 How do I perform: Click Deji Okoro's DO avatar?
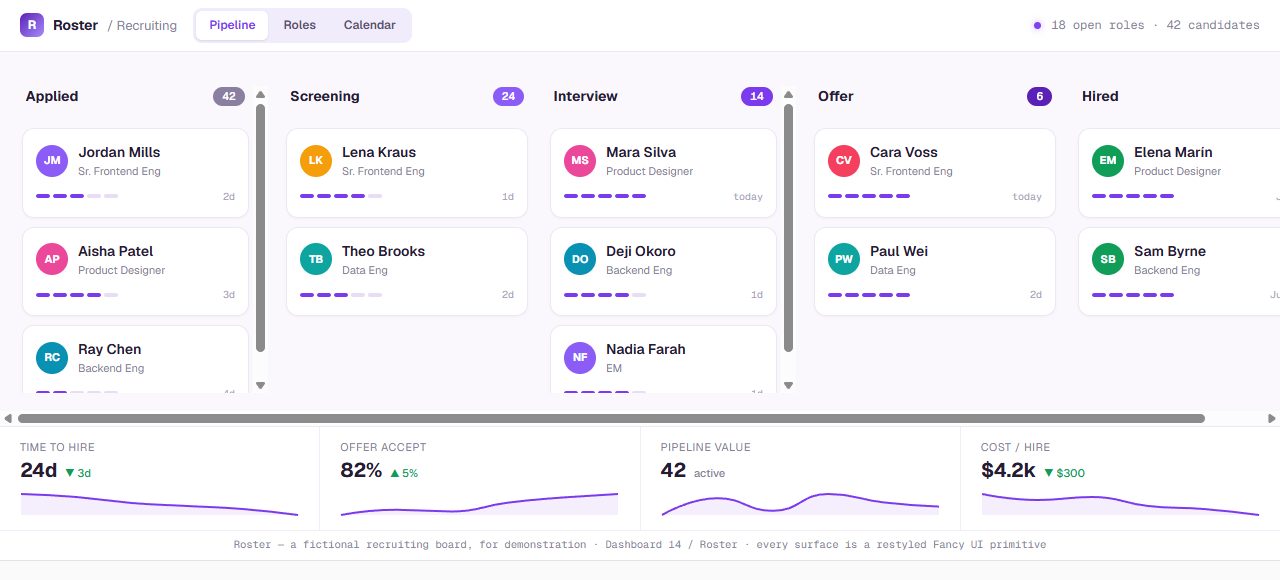(x=580, y=259)
